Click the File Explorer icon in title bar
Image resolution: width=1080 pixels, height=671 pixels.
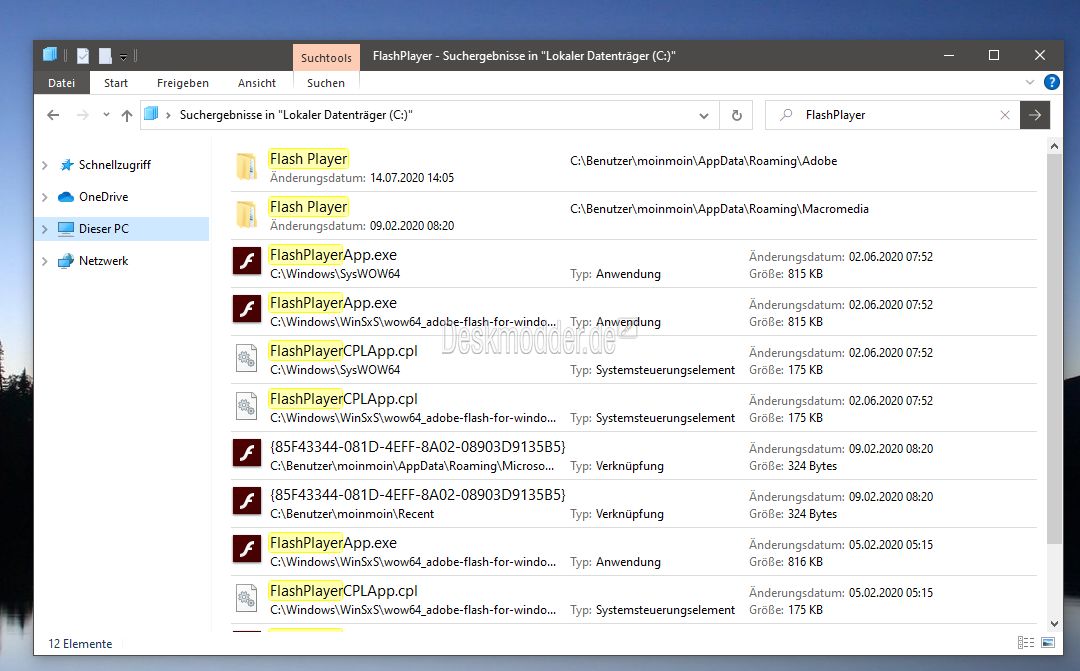(50, 55)
